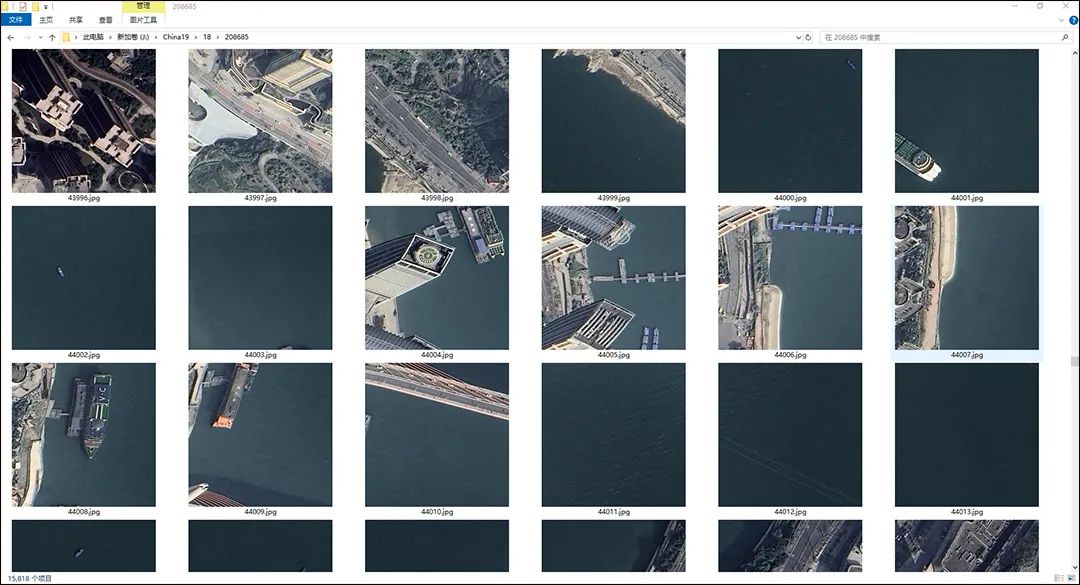Refresh the 208685 folder view
Viewport: 1080px width, 585px height.
[808, 37]
